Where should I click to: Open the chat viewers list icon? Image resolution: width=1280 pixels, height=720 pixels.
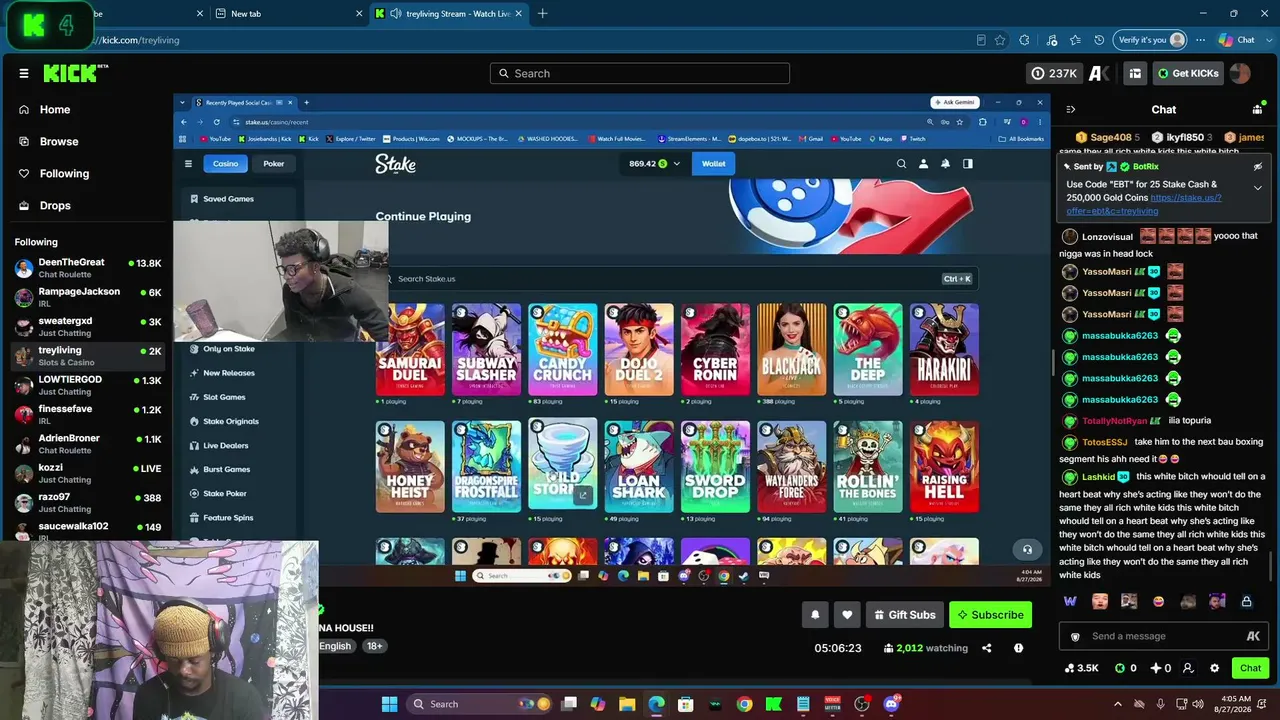[1257, 109]
